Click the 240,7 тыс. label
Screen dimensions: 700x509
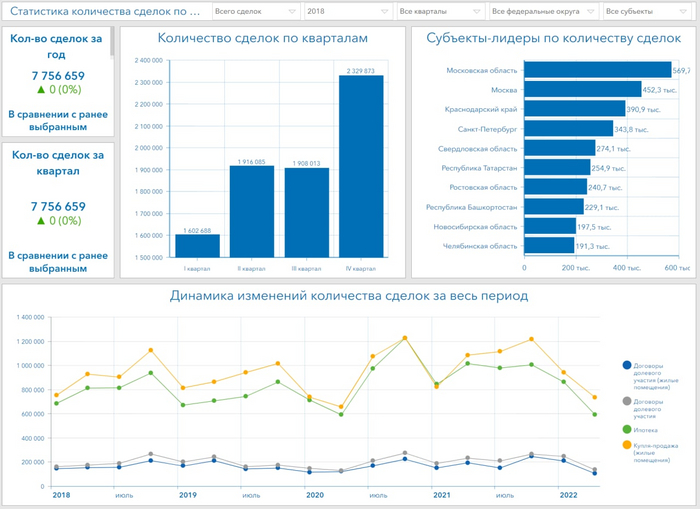[605, 188]
